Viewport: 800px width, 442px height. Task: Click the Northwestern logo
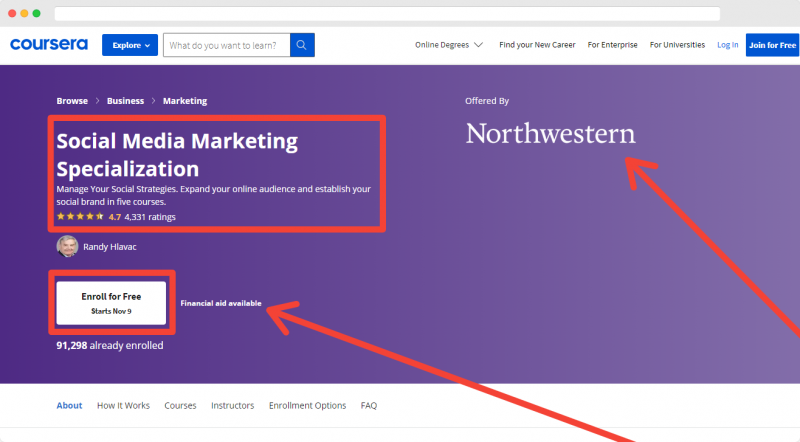[x=551, y=134]
